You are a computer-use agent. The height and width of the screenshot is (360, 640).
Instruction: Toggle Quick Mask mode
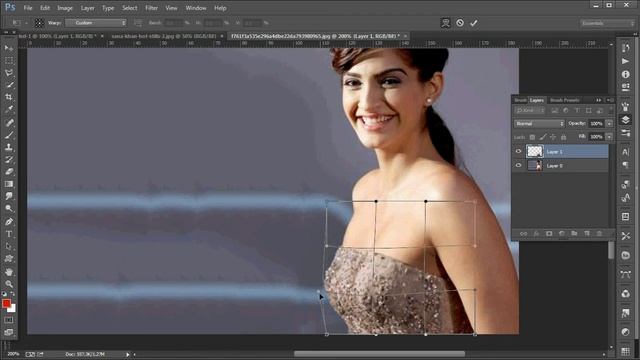coord(9,320)
